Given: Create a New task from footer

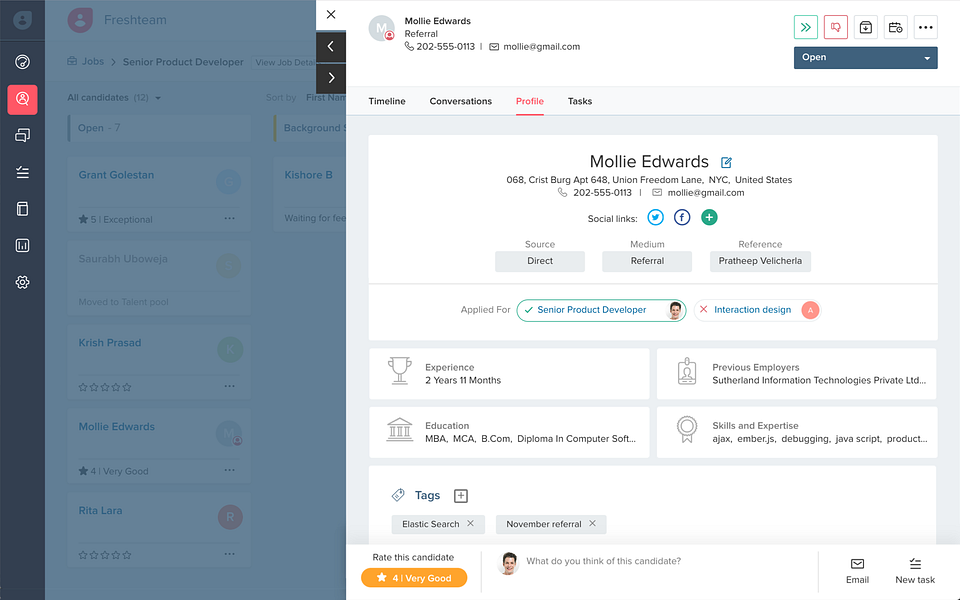Looking at the screenshot, I should [915, 571].
